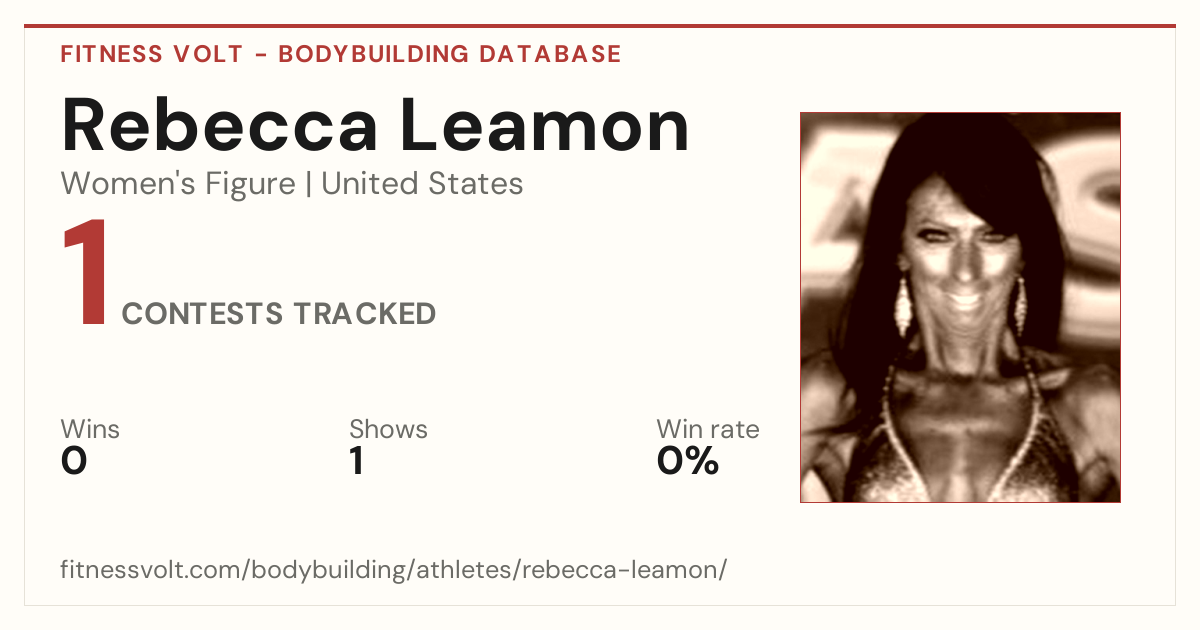Click the Shows label

pyautogui.click(x=388, y=430)
